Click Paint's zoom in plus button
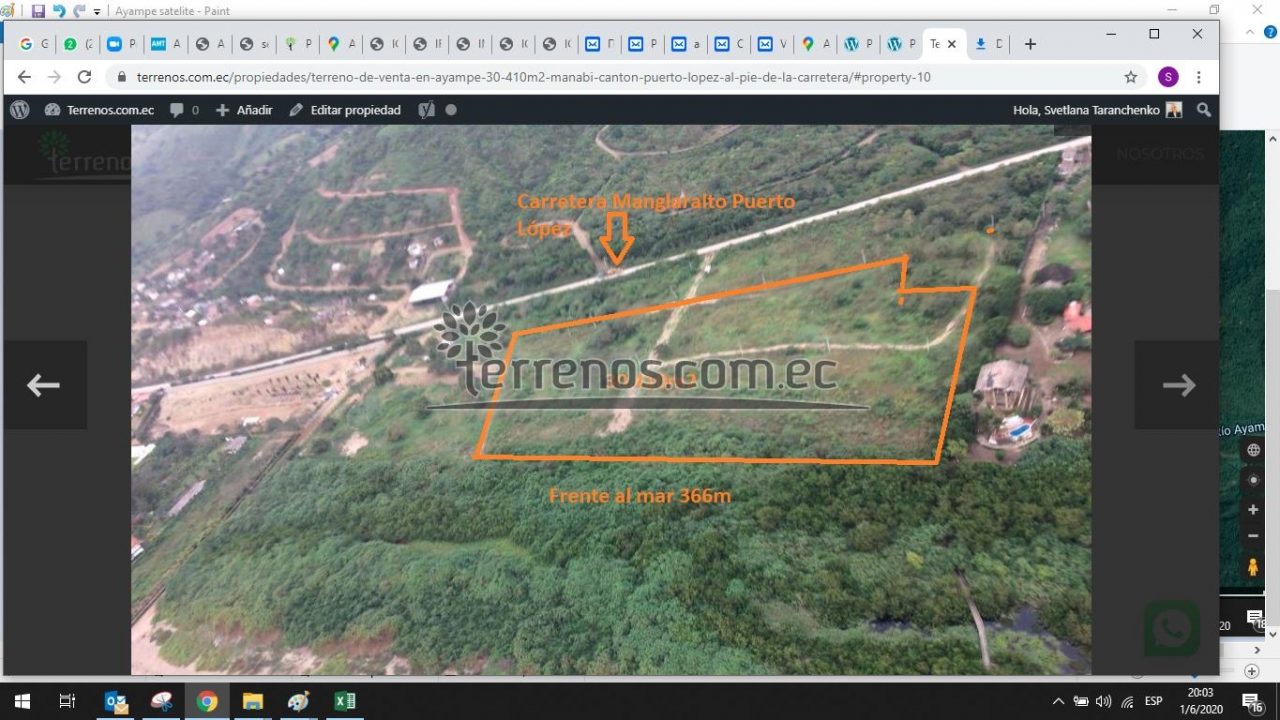The height and width of the screenshot is (720, 1280). (1251, 671)
